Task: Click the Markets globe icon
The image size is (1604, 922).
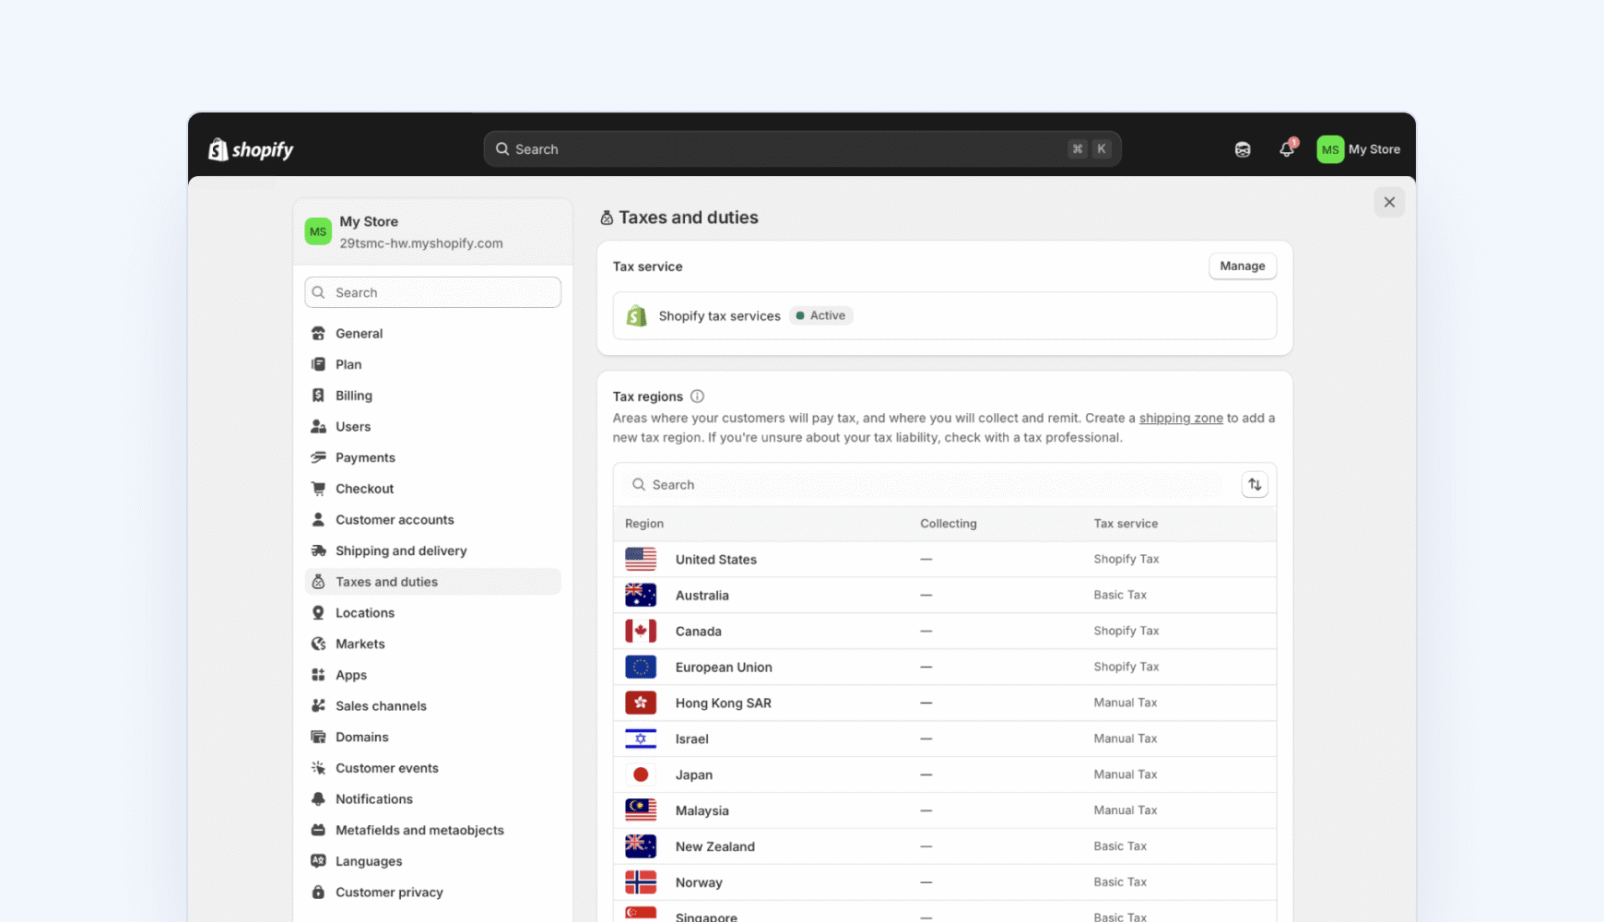Action: coord(318,643)
